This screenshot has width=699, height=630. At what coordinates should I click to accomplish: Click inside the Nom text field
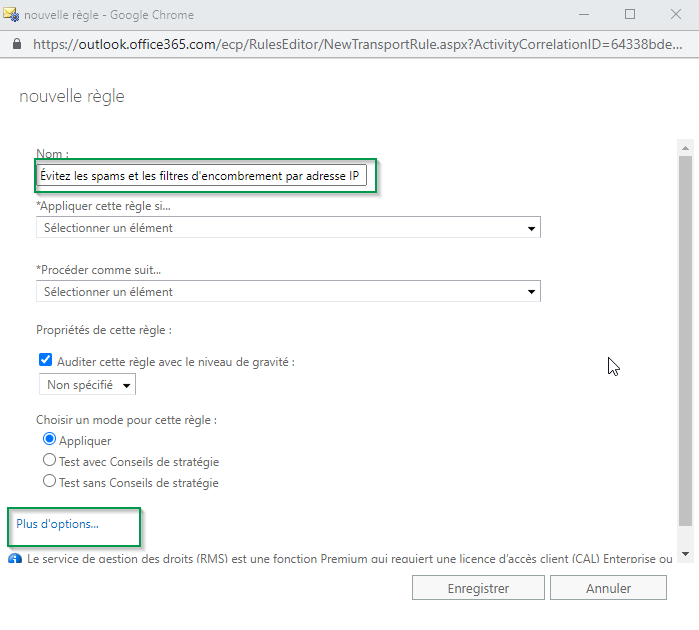[x=203, y=176]
